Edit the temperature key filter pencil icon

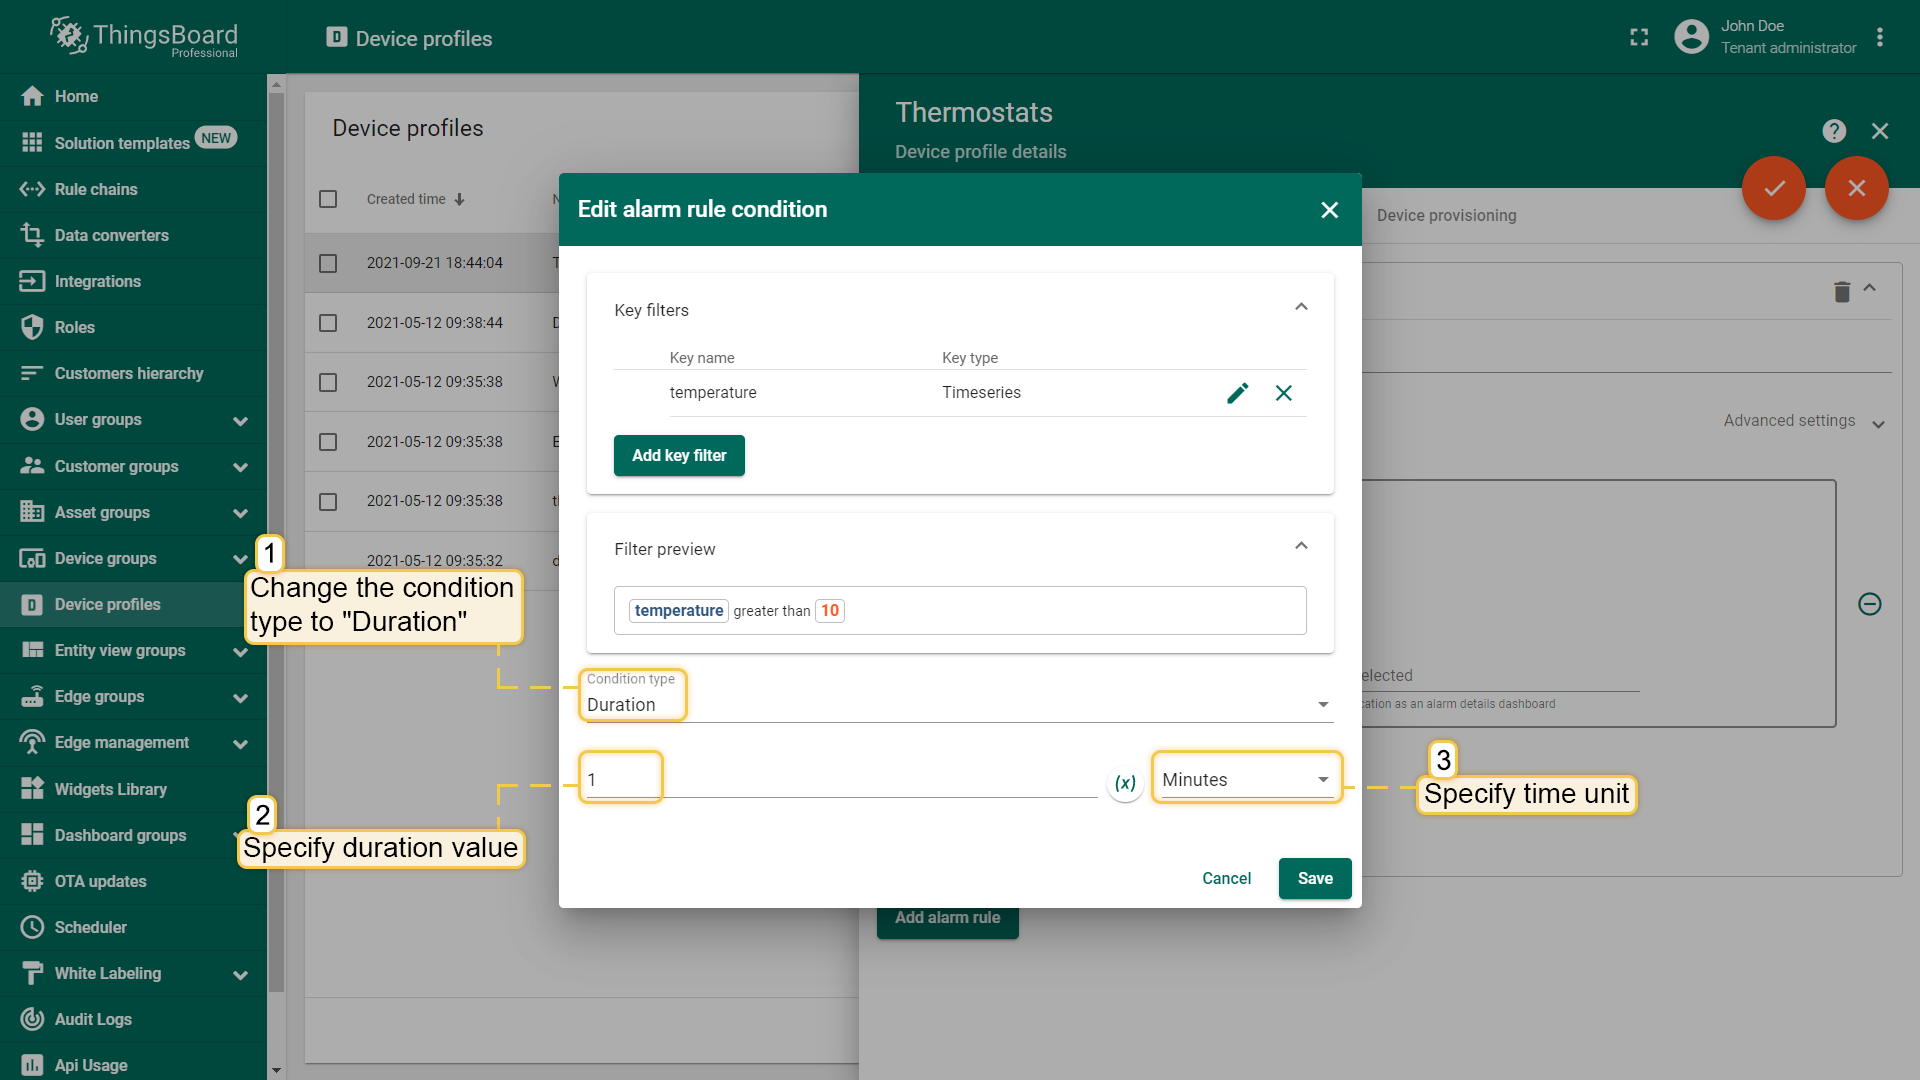click(1237, 393)
